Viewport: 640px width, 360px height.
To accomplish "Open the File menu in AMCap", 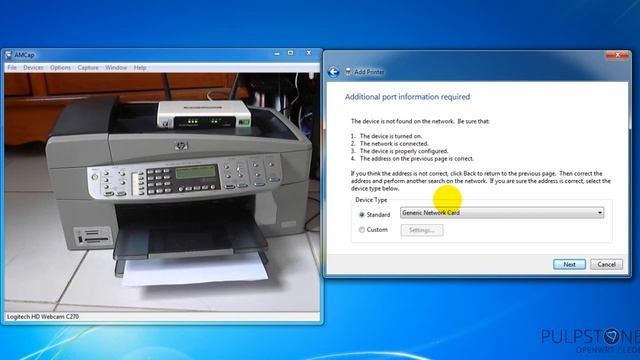I will (x=12, y=67).
